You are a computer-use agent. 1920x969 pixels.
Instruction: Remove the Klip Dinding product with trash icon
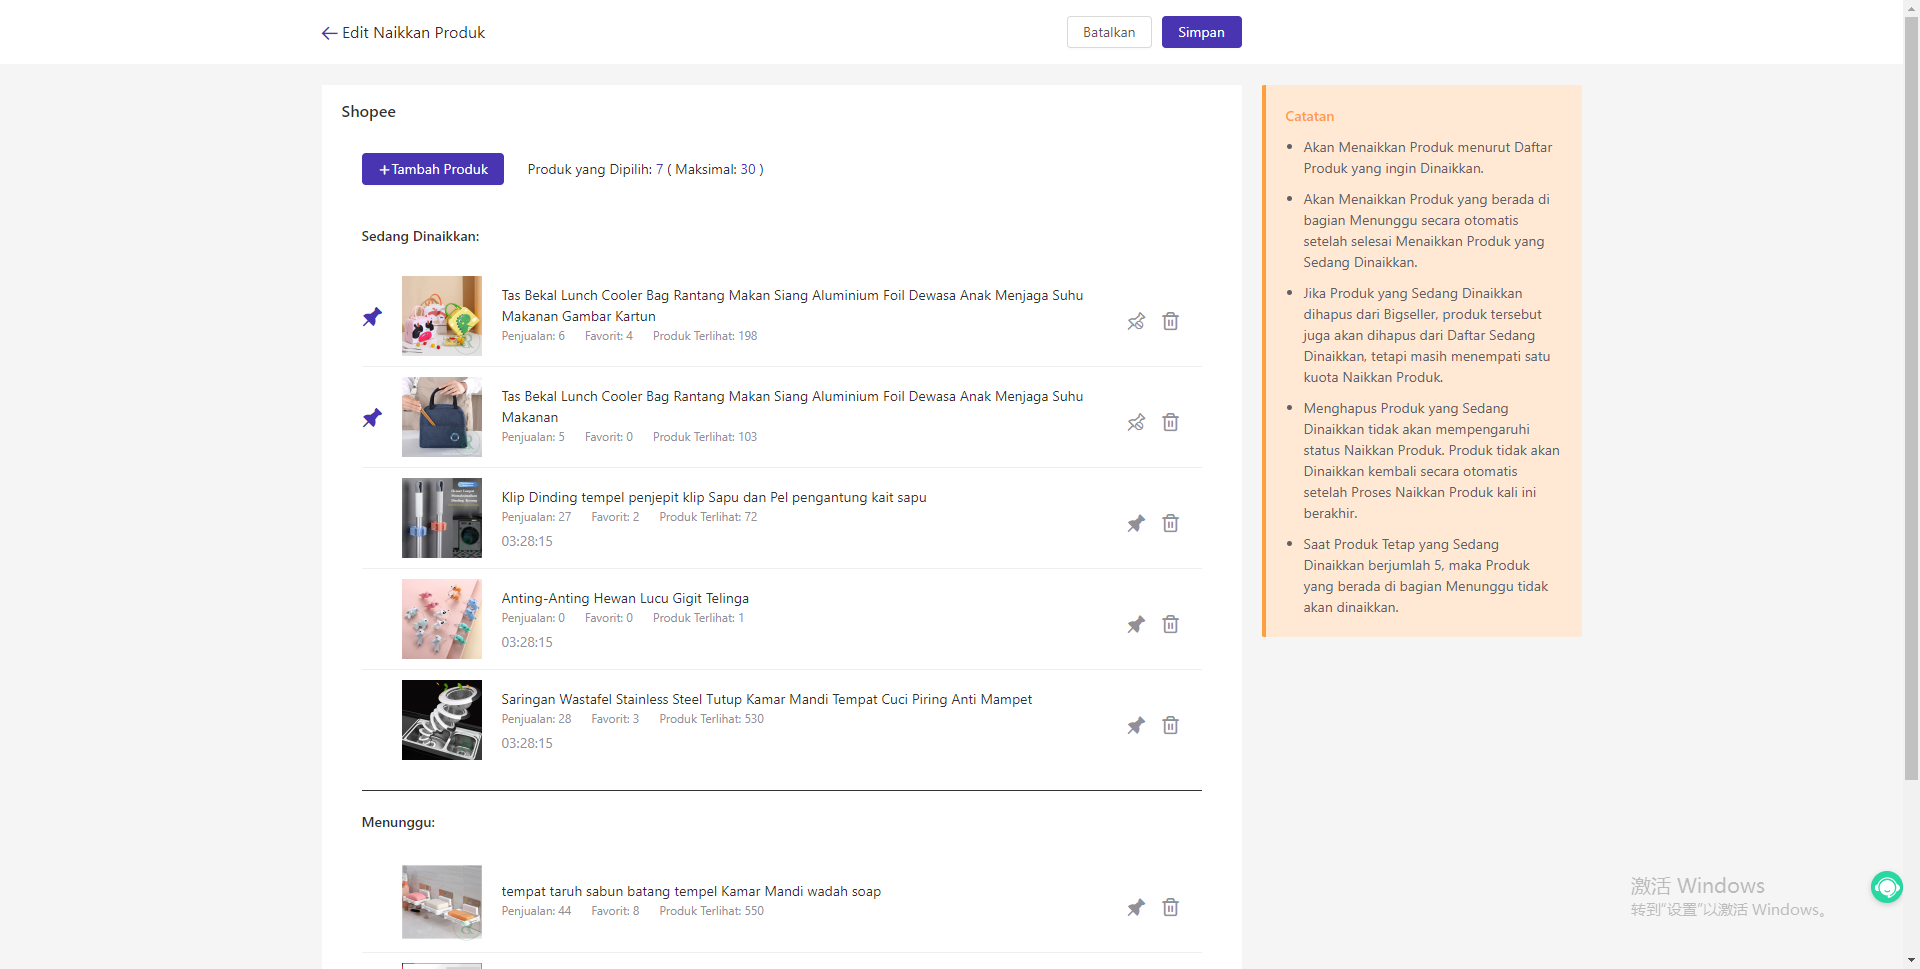[1170, 524]
